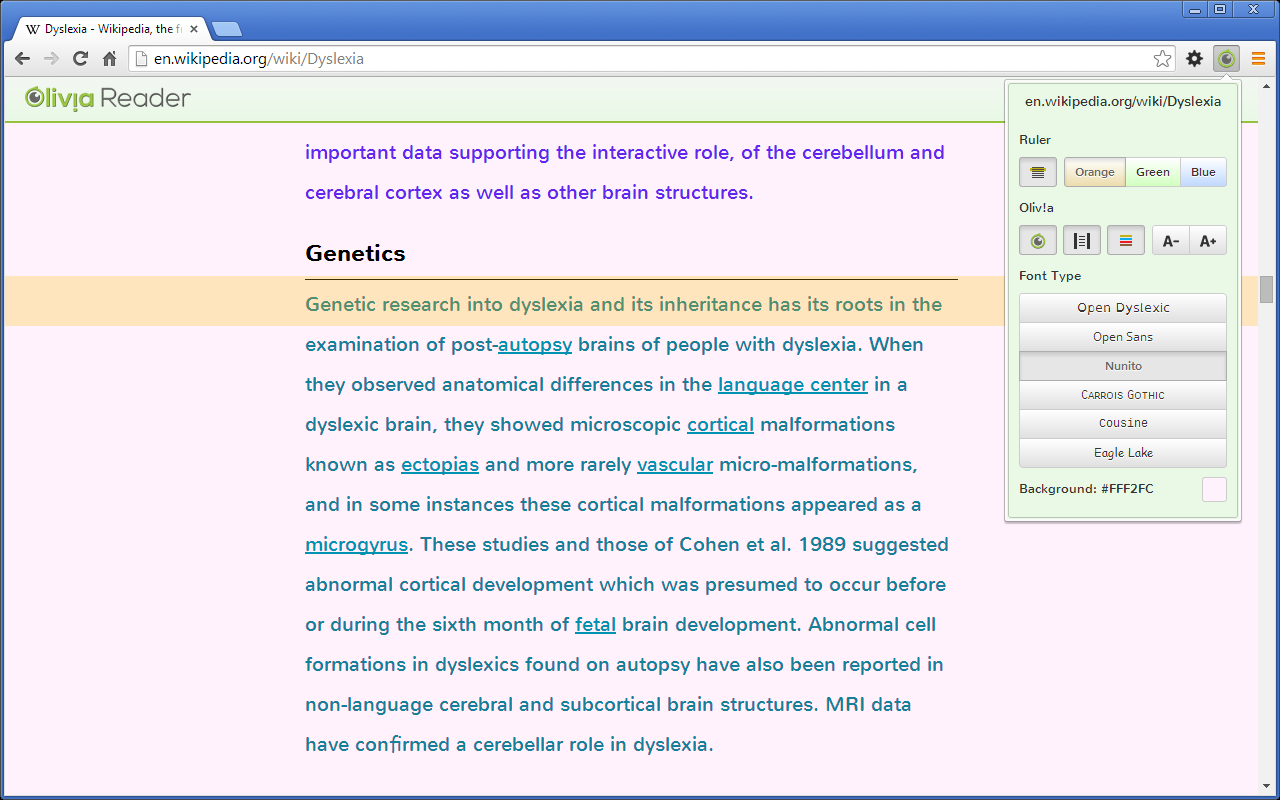Increase font size with A+ button
The image size is (1280, 800).
pyautogui.click(x=1207, y=241)
